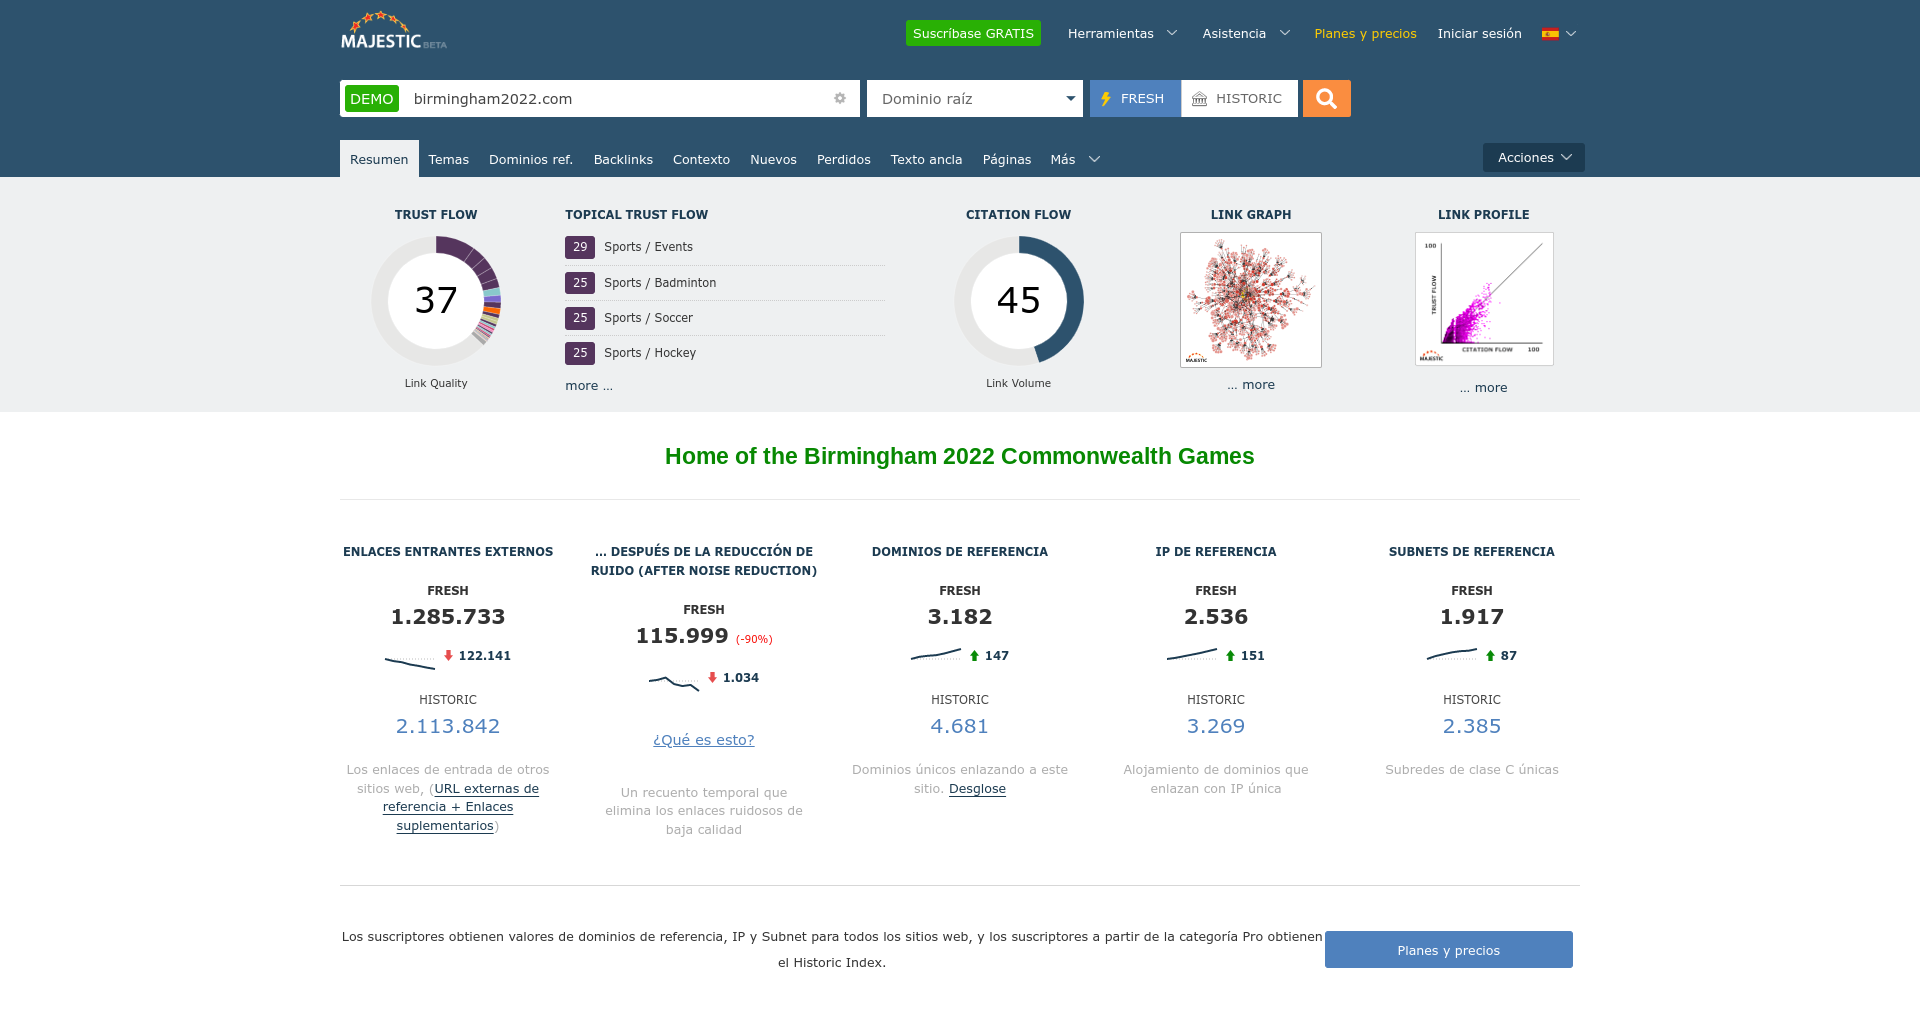Open the Acciones dropdown
The image size is (1920, 1009).
1534,157
